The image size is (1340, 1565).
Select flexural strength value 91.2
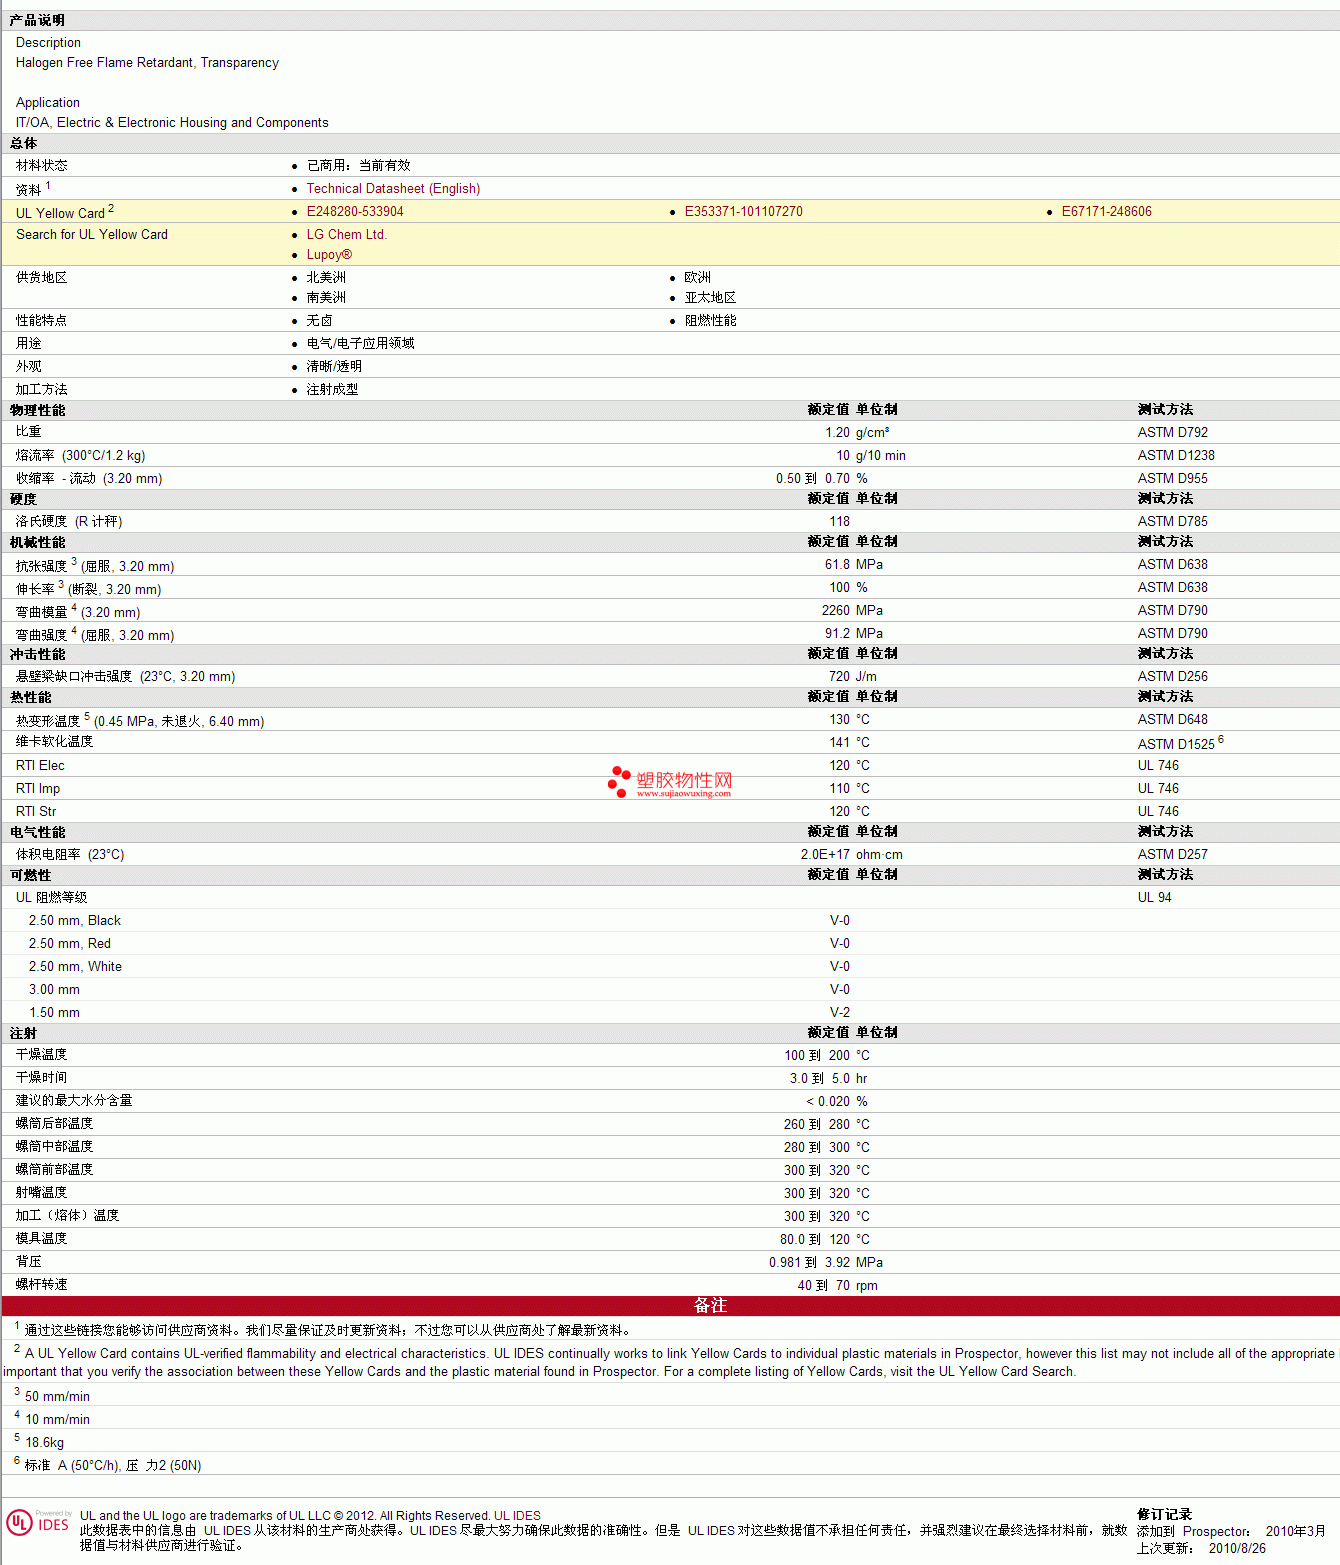(x=837, y=633)
